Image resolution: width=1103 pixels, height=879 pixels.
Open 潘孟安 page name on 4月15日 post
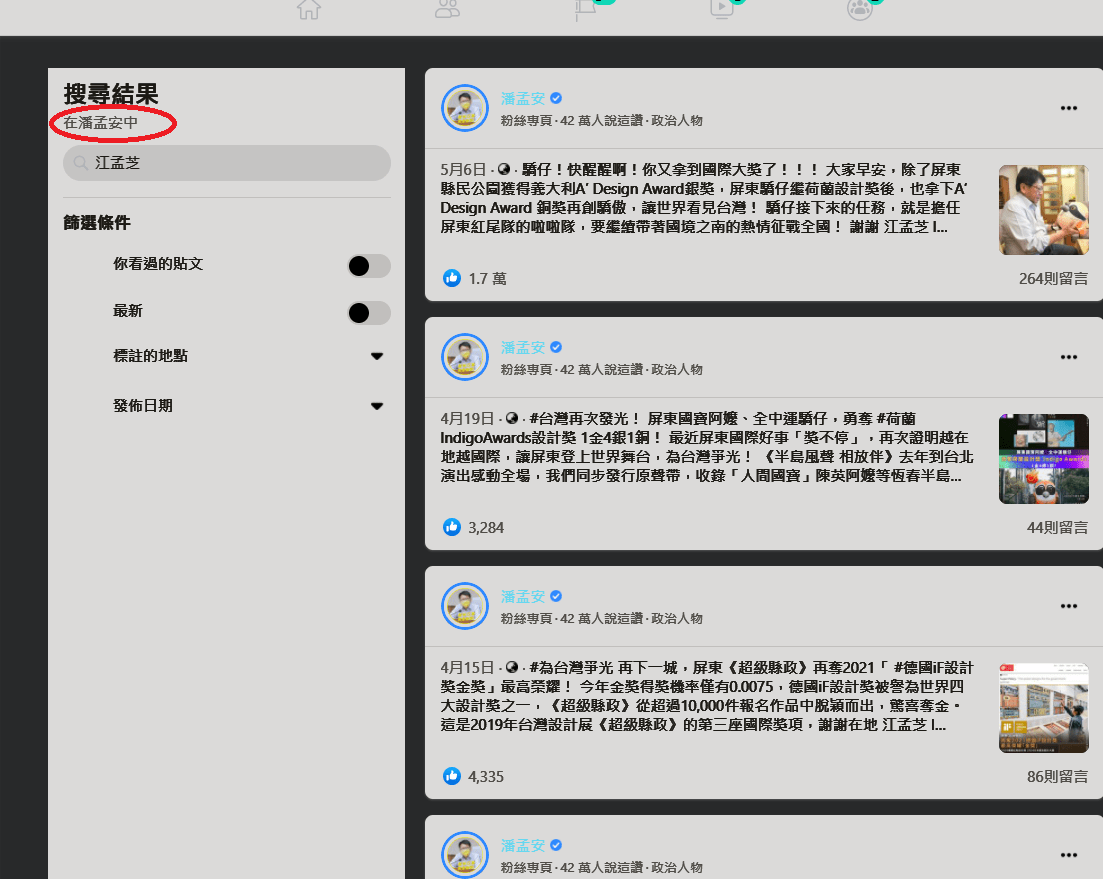pyautogui.click(x=523, y=596)
